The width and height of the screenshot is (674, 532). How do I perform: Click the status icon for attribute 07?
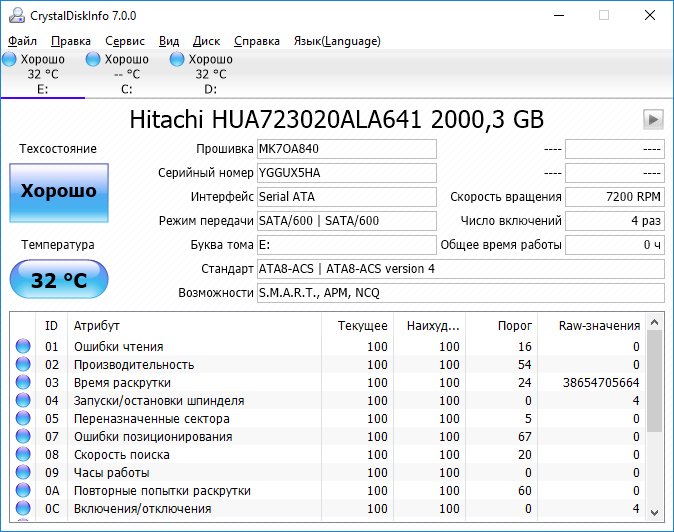pos(23,436)
